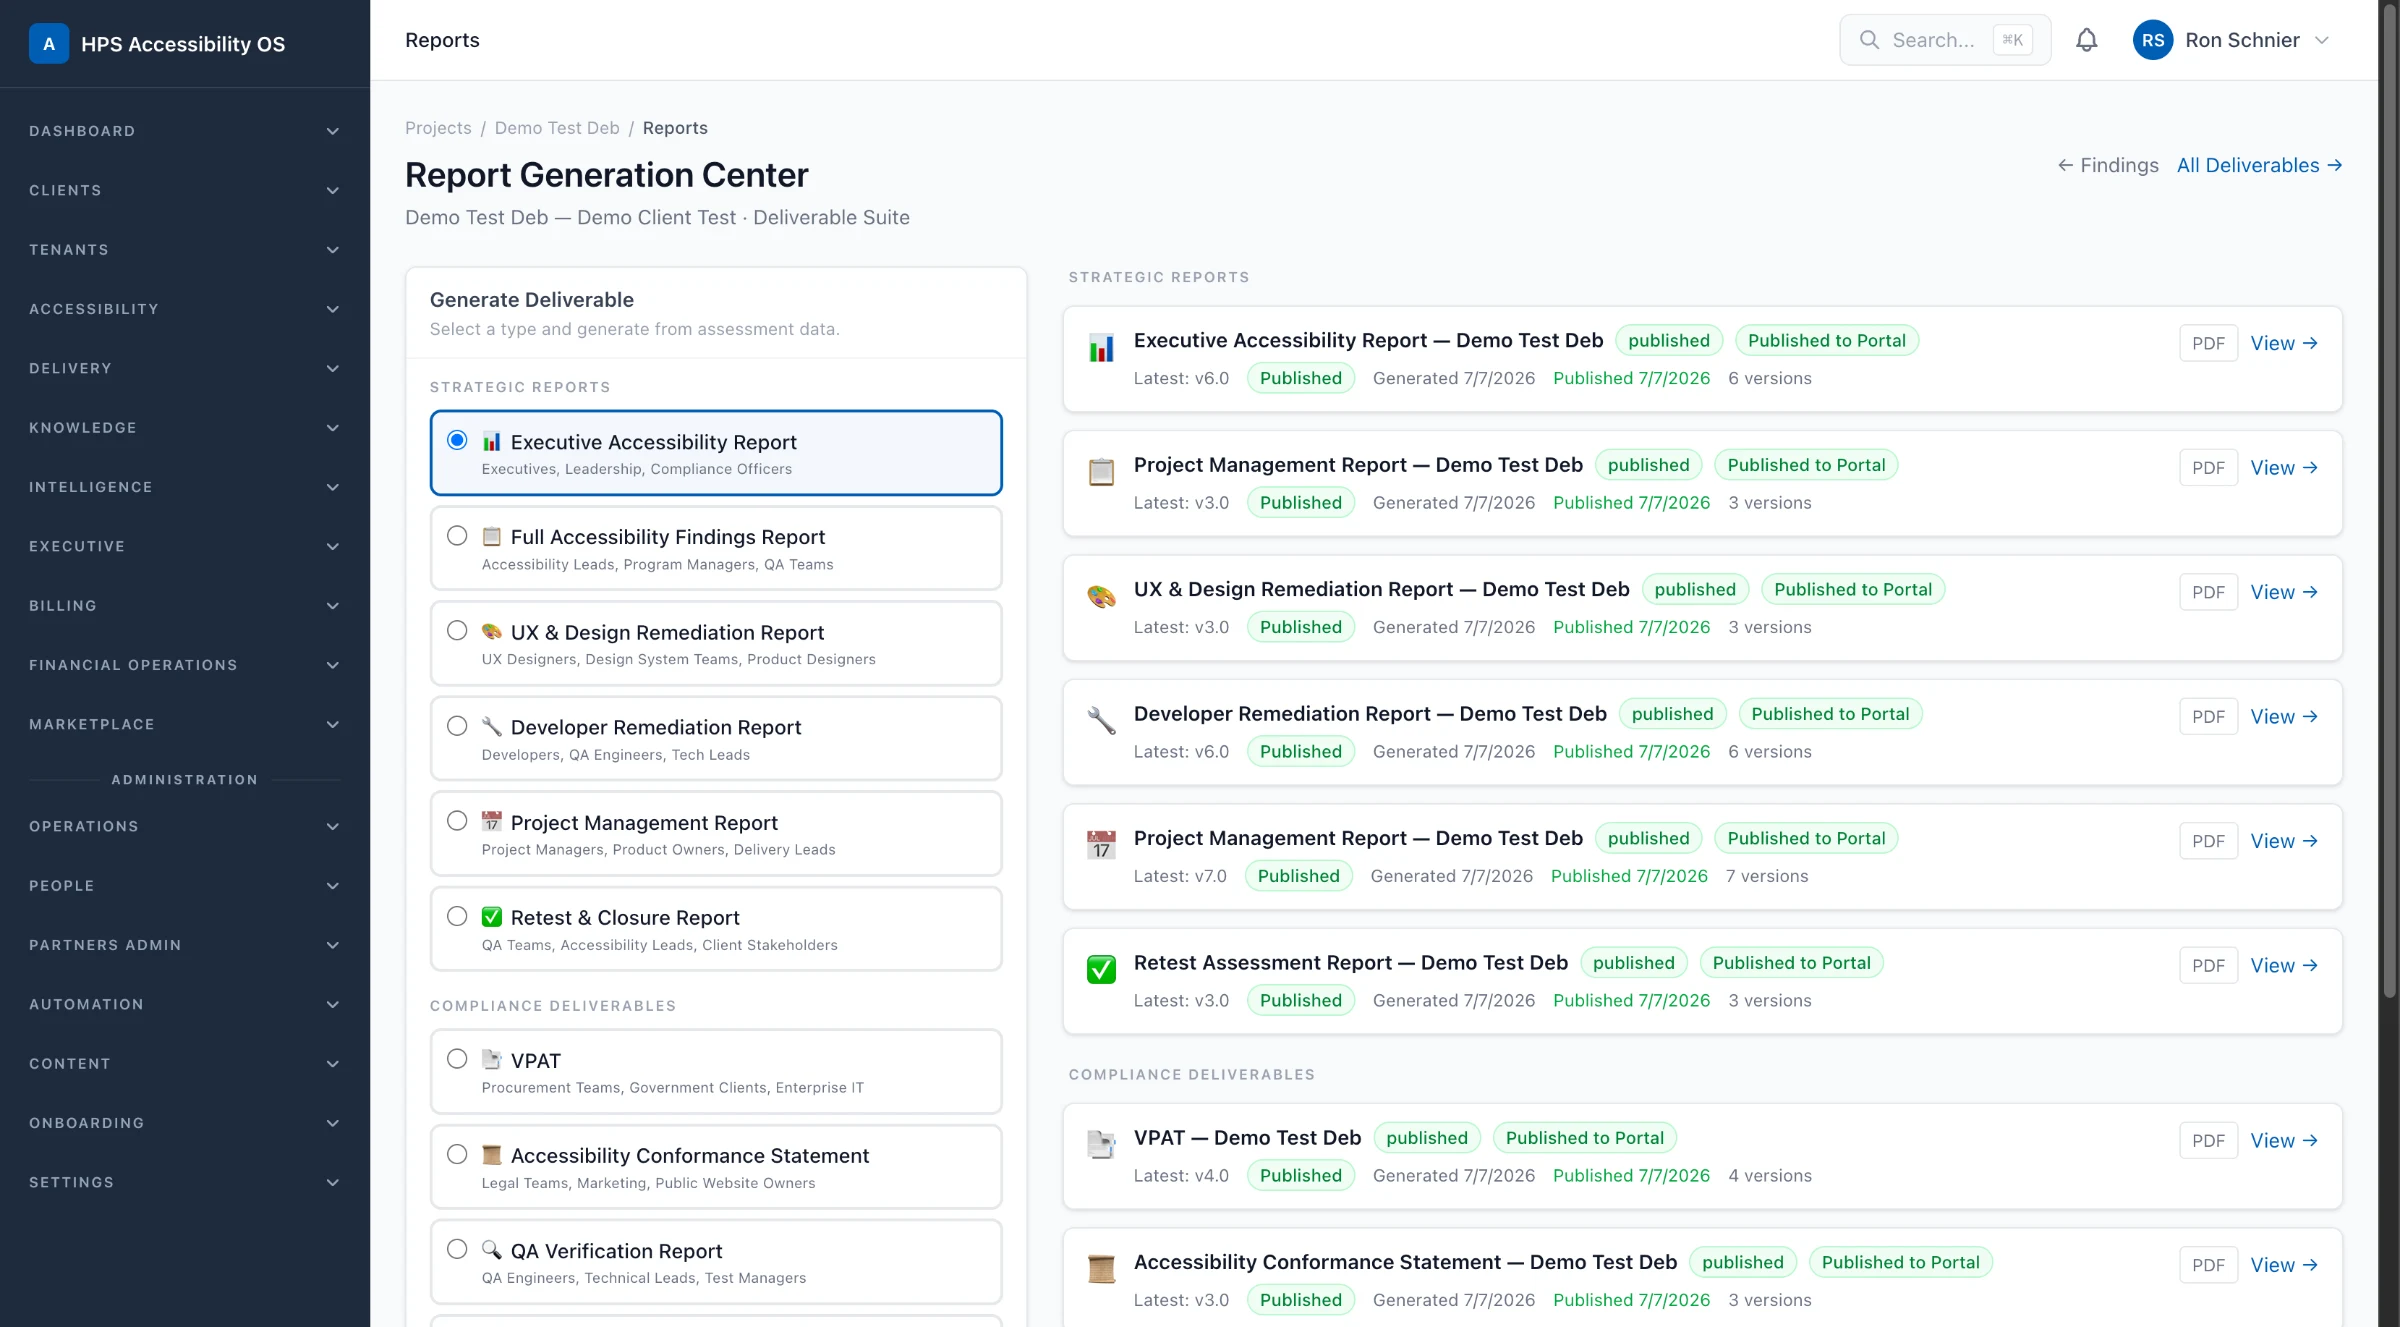Click '6 versions' on Executive Accessibility Report card
The height and width of the screenshot is (1327, 2400).
tap(1769, 378)
